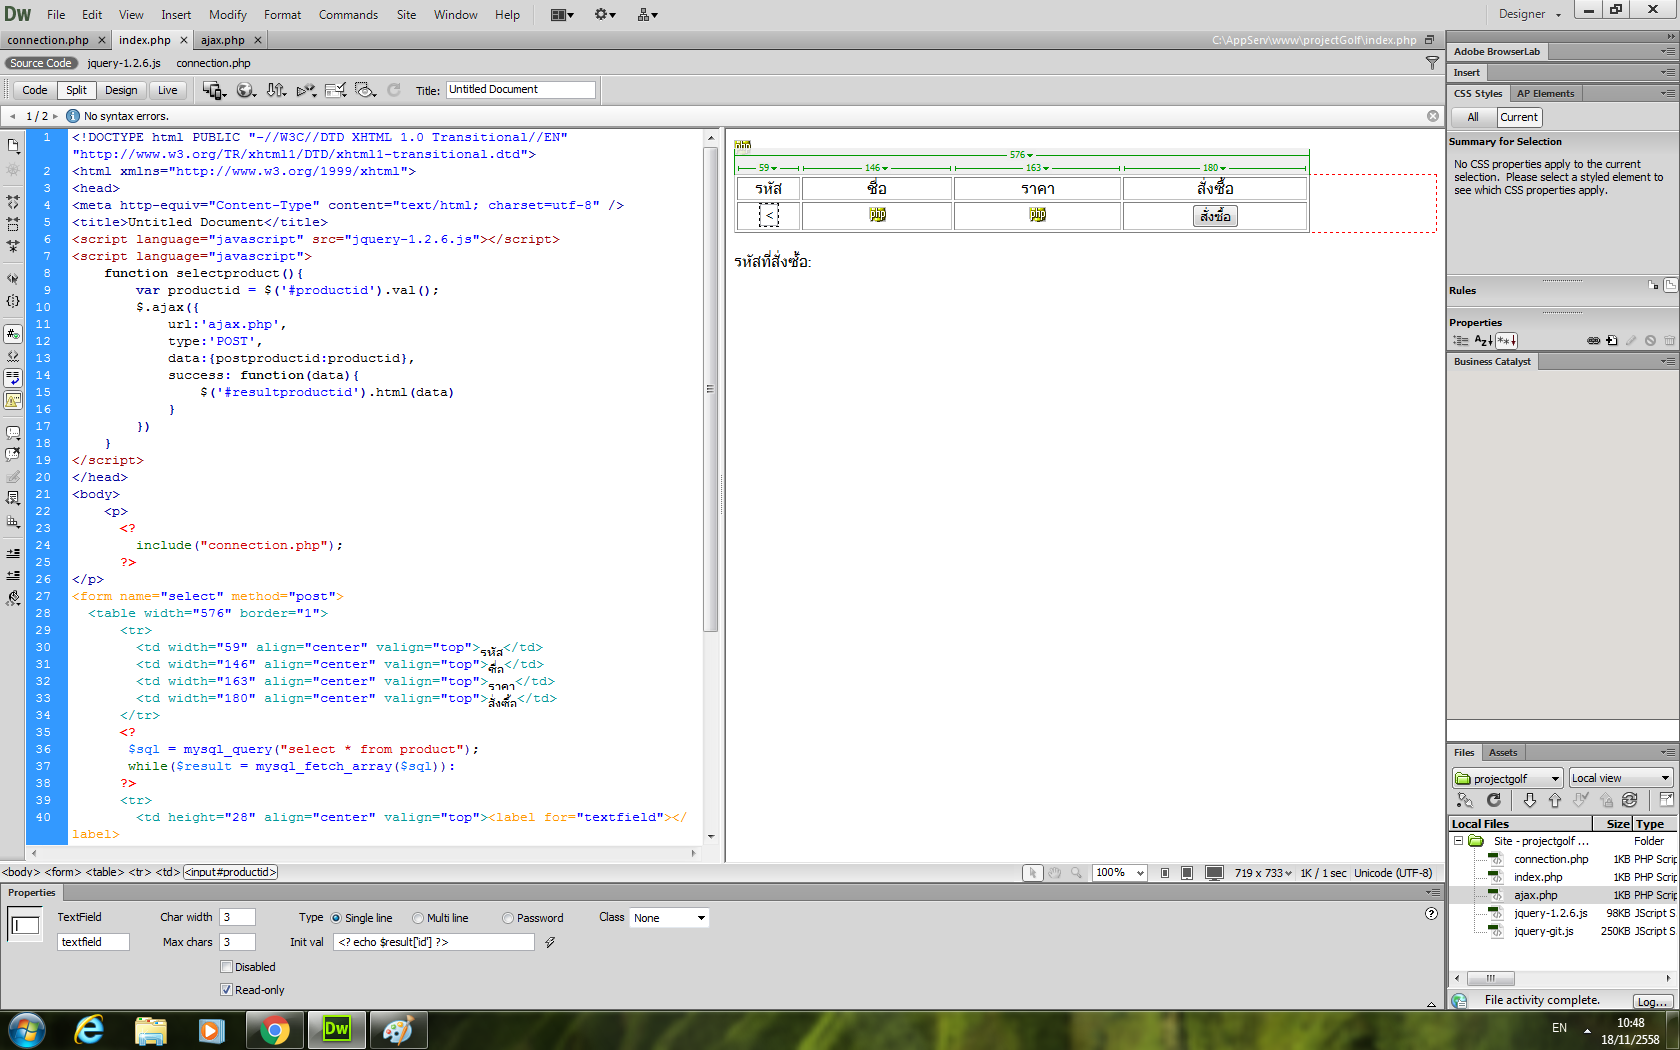Open the Site icon menu in menu bar

pos(648,15)
